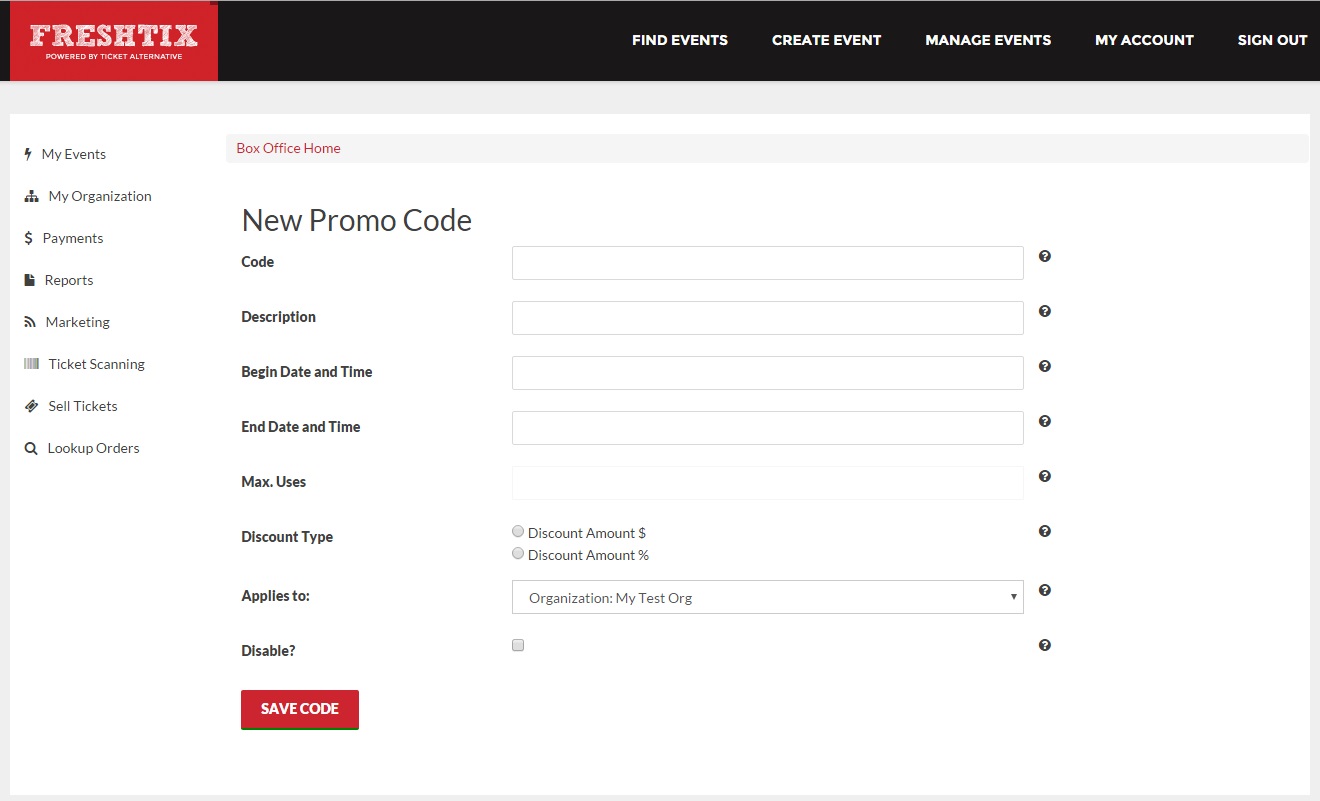Click the Ticket Scanning barcode icon
Image resolution: width=1320 pixels, height=801 pixels.
(x=31, y=364)
